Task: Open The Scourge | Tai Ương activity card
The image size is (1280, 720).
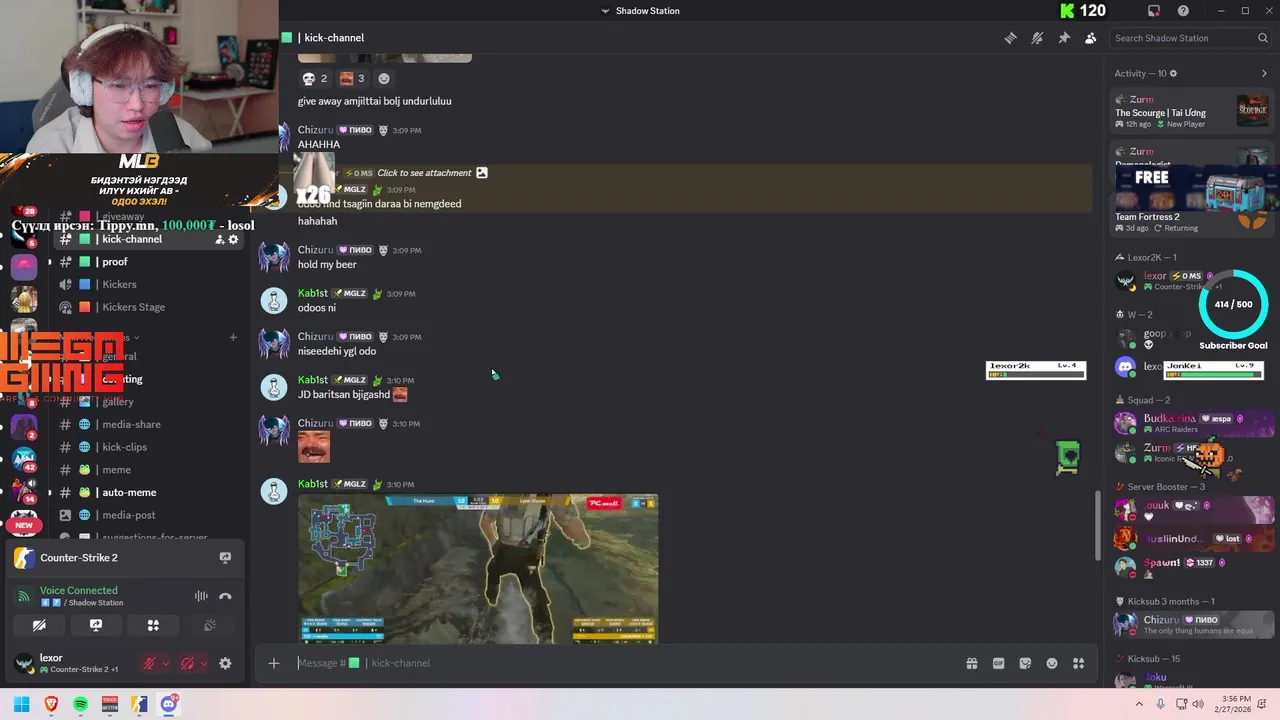Action: tap(1192, 112)
